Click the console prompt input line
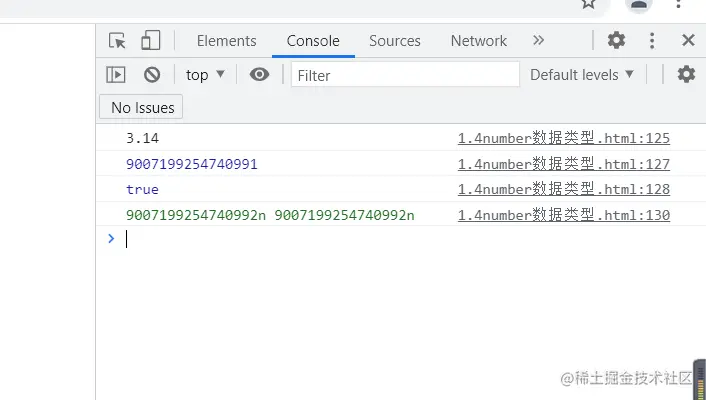This screenshot has height=400, width=706. (x=401, y=239)
